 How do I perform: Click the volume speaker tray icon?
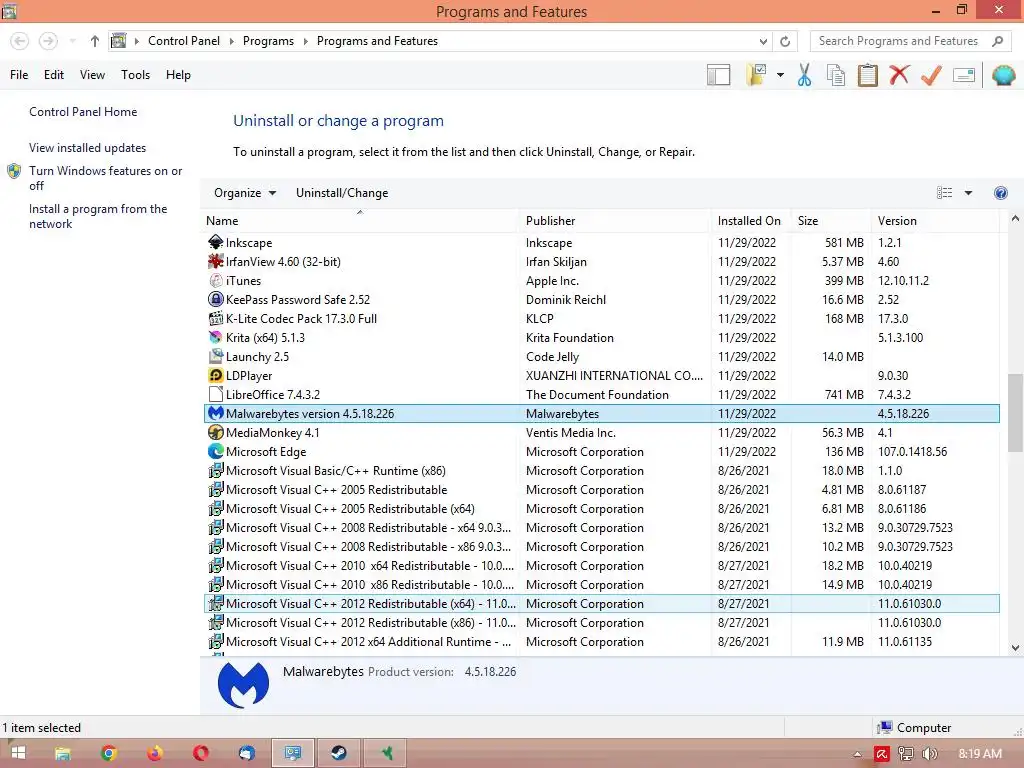[929, 754]
